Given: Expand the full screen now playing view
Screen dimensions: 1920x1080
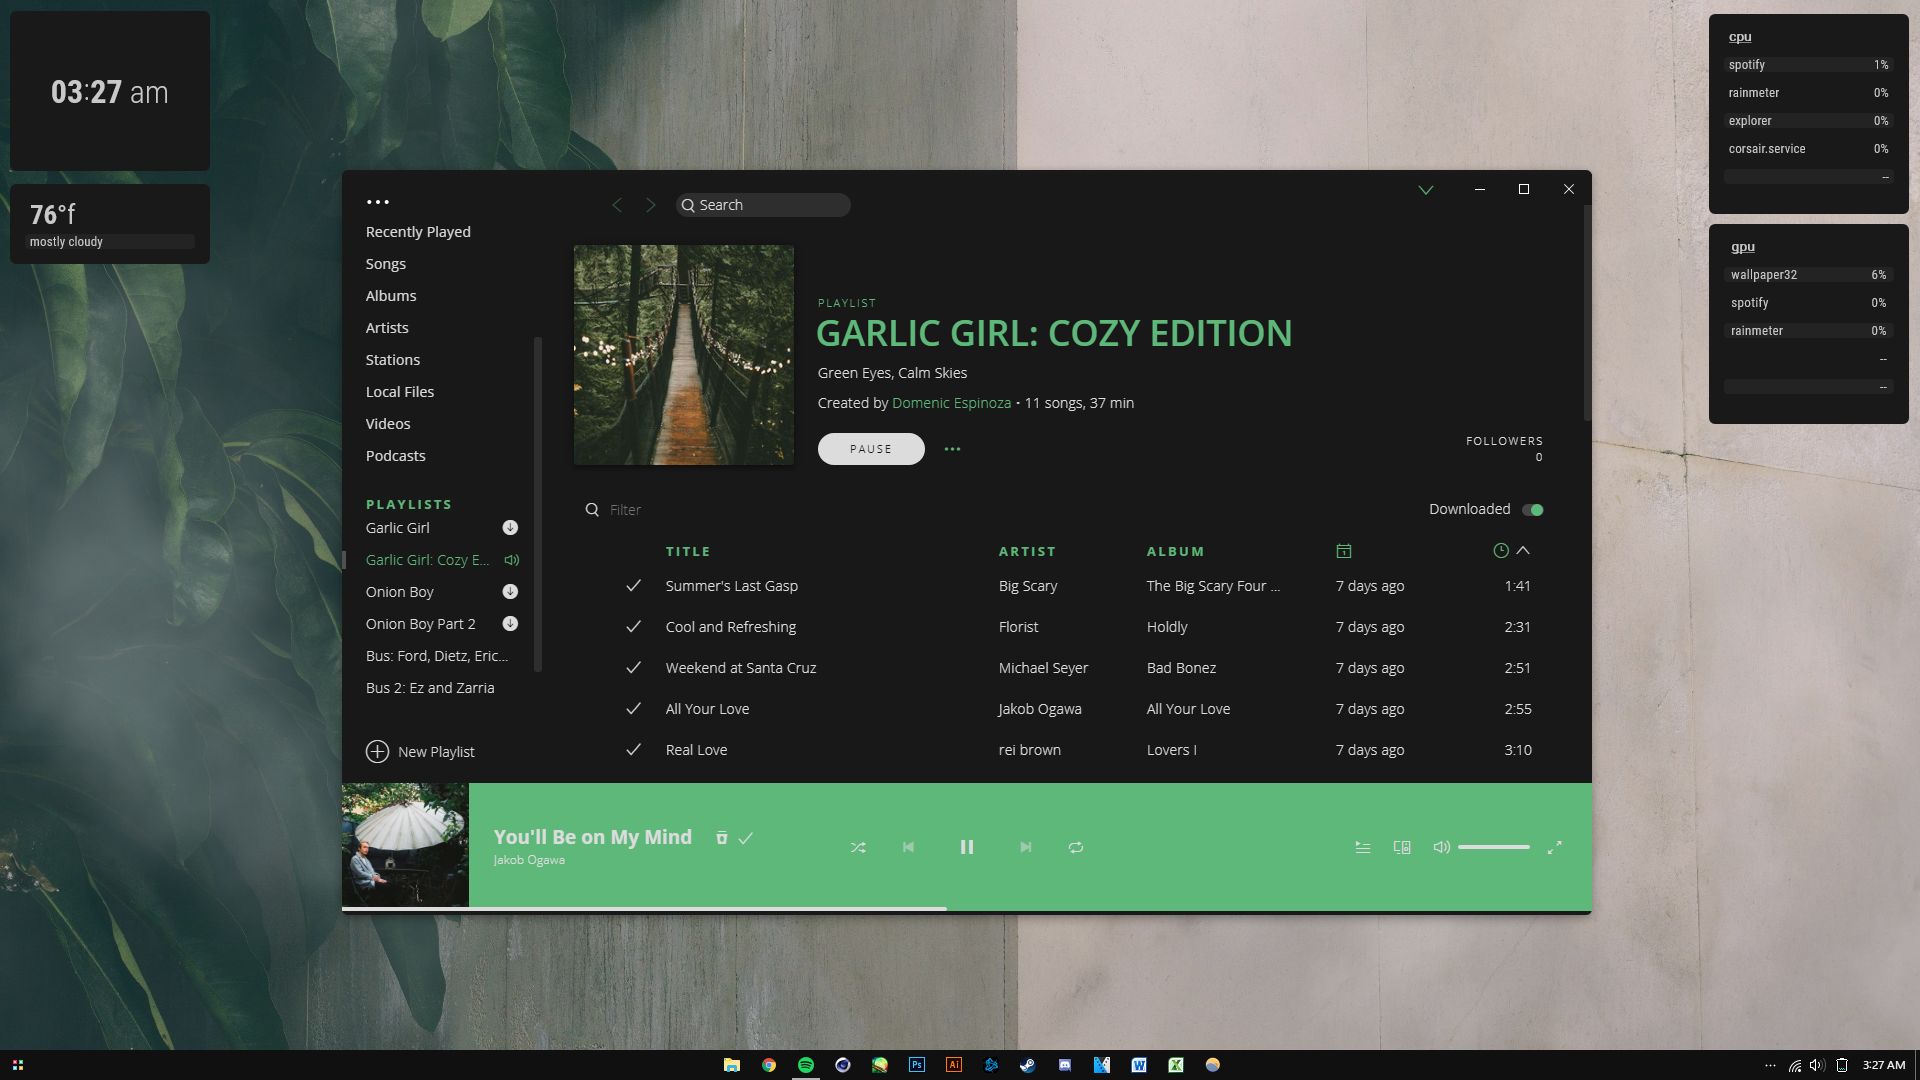Looking at the screenshot, I should pyautogui.click(x=1556, y=847).
